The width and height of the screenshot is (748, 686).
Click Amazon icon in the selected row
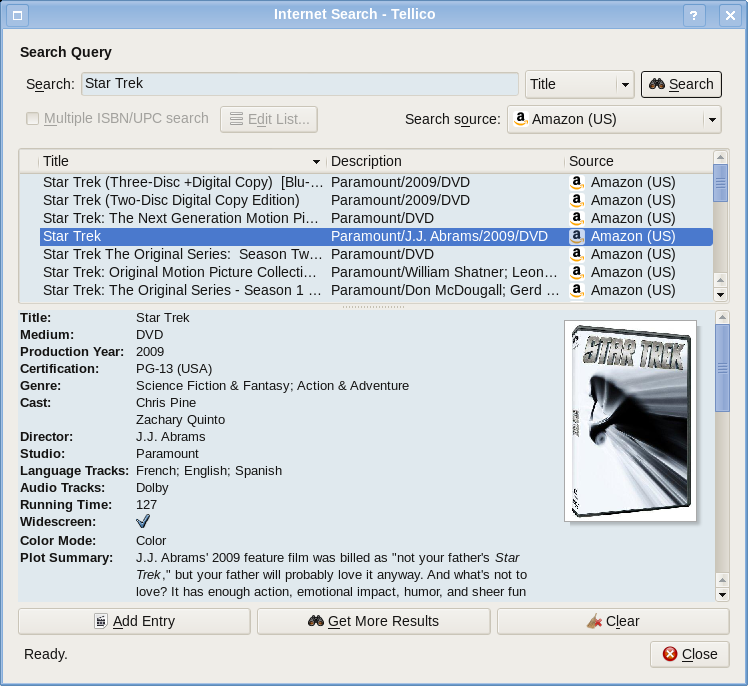point(577,237)
